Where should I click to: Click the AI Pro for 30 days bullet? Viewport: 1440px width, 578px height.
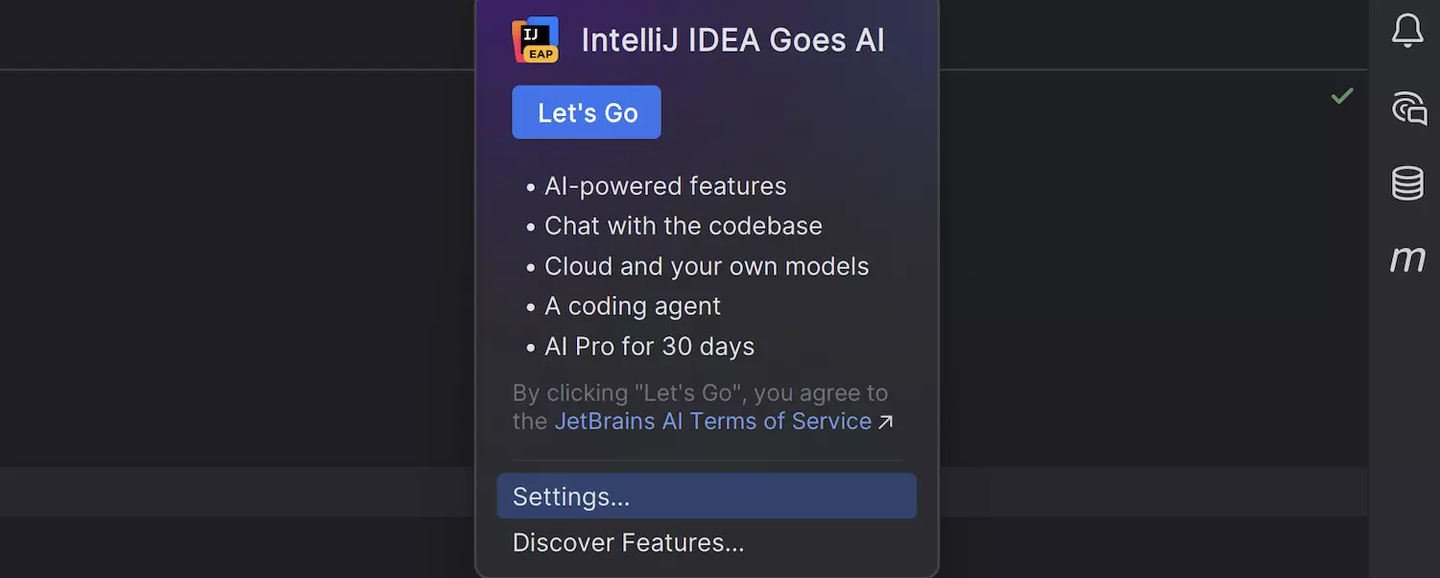pyautogui.click(x=649, y=346)
